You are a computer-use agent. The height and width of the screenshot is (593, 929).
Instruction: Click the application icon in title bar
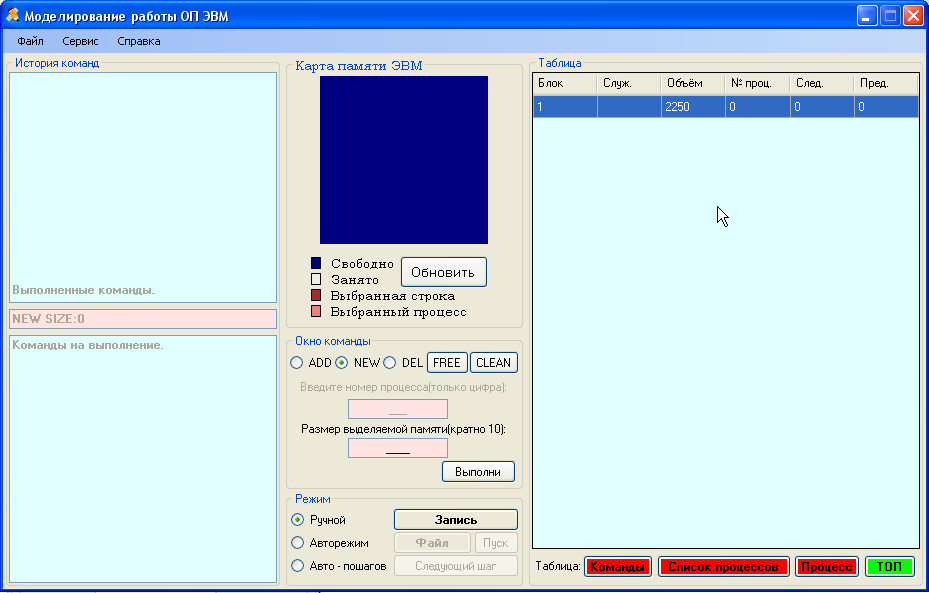(12, 15)
